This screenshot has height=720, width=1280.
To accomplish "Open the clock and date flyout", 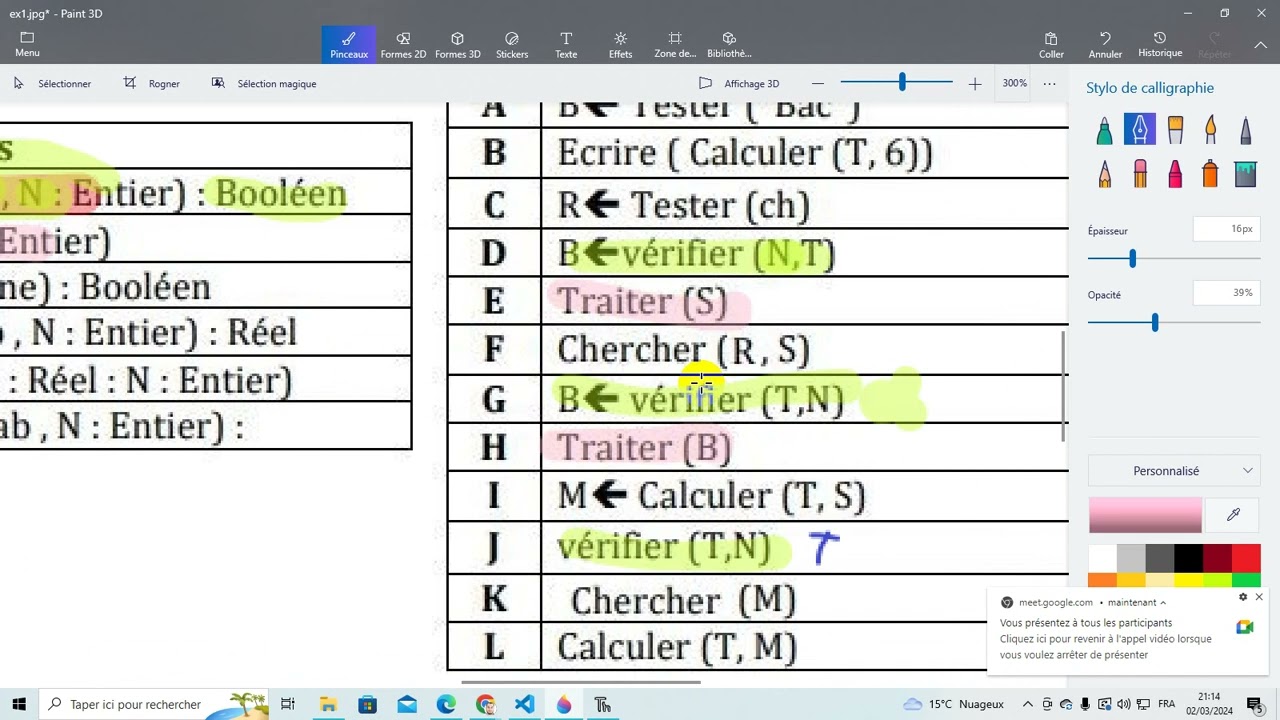I will tap(1209, 704).
